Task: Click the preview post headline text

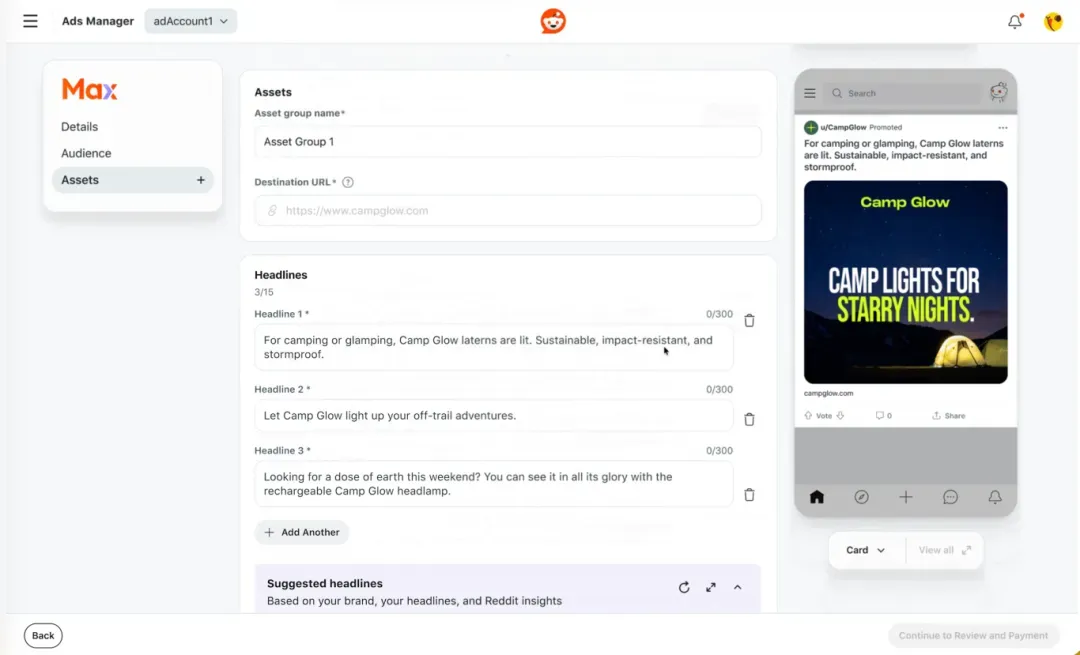Action: point(904,155)
